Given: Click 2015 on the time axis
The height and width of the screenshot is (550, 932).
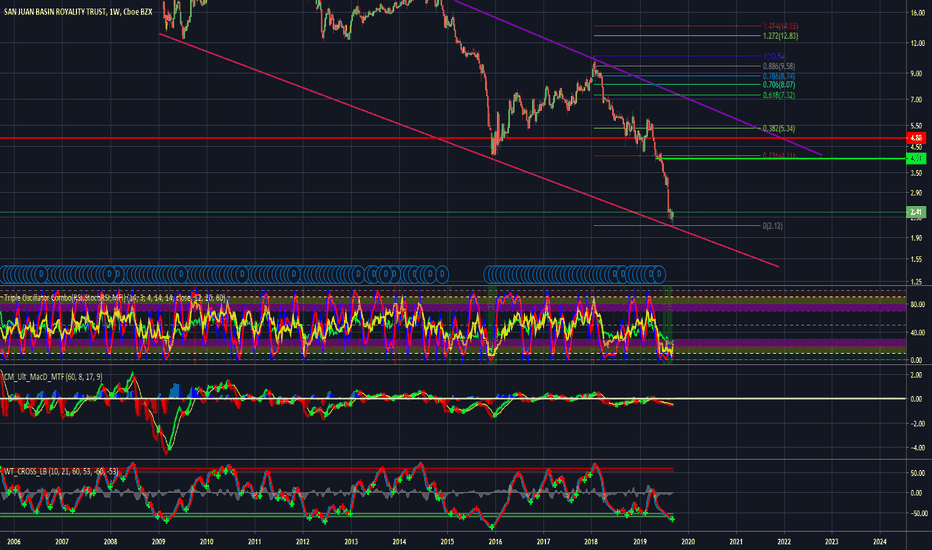Looking at the screenshot, I should tap(447, 542).
